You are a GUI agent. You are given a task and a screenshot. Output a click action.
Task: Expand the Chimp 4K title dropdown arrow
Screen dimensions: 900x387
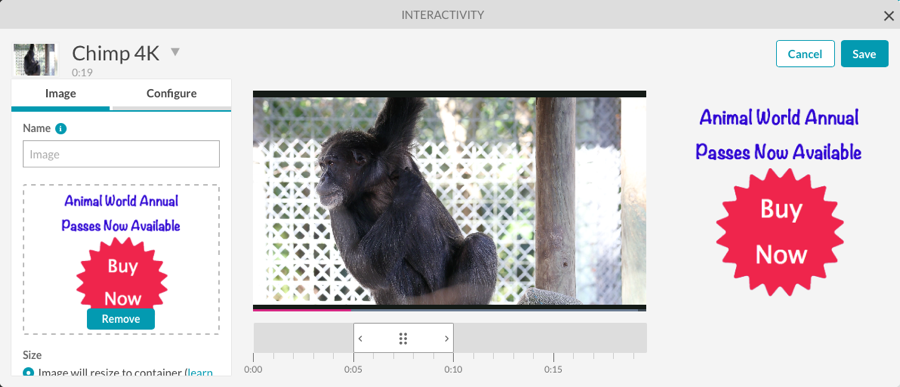[175, 52]
